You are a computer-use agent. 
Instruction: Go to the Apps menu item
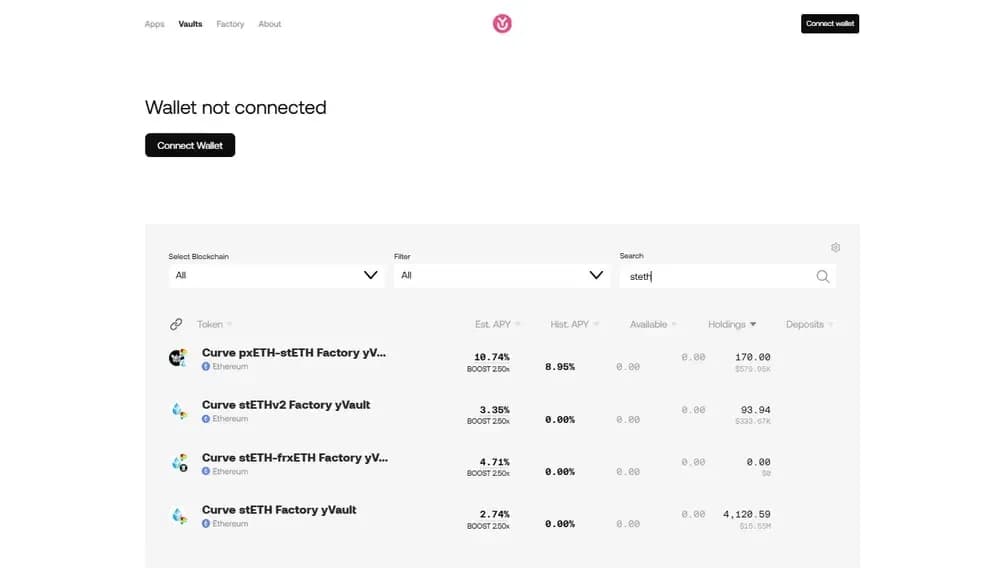pyautogui.click(x=154, y=24)
